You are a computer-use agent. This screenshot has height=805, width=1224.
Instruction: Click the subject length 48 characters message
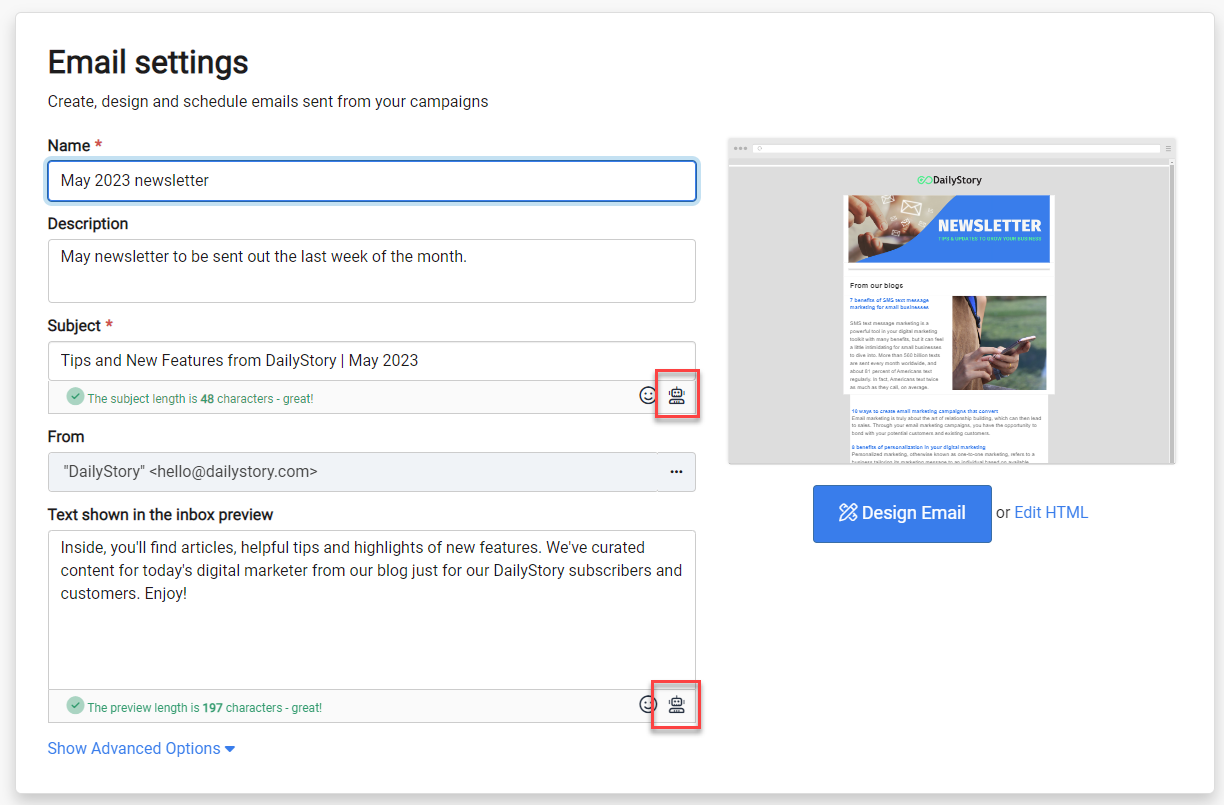coord(200,398)
